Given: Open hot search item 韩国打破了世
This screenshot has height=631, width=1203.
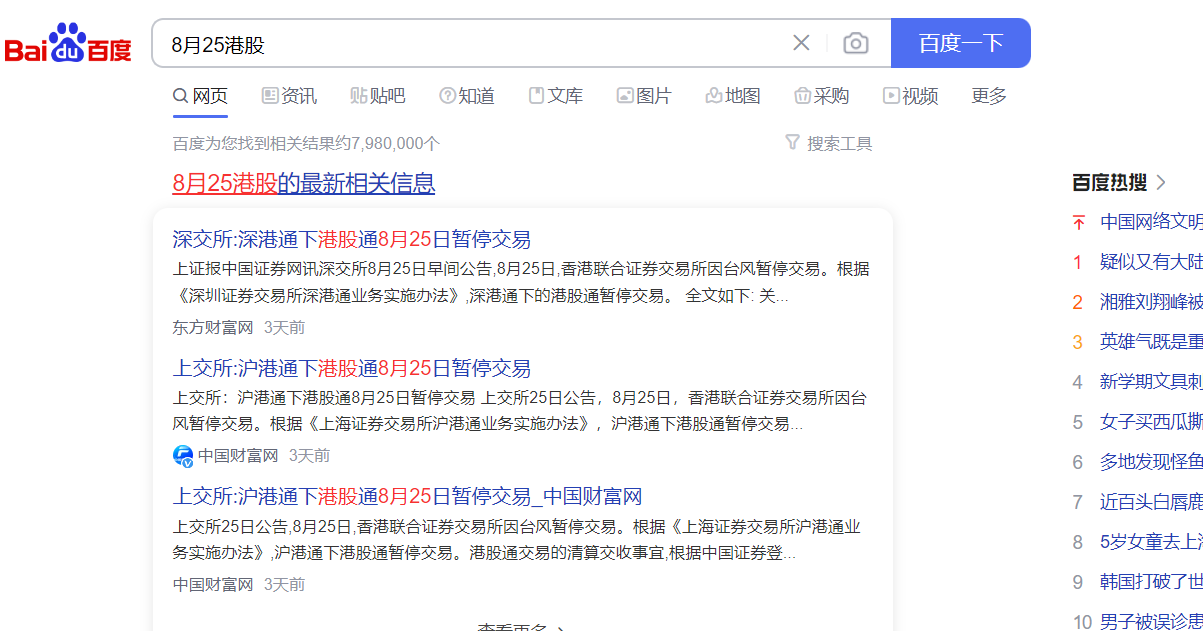Looking at the screenshot, I should pos(1151,582).
